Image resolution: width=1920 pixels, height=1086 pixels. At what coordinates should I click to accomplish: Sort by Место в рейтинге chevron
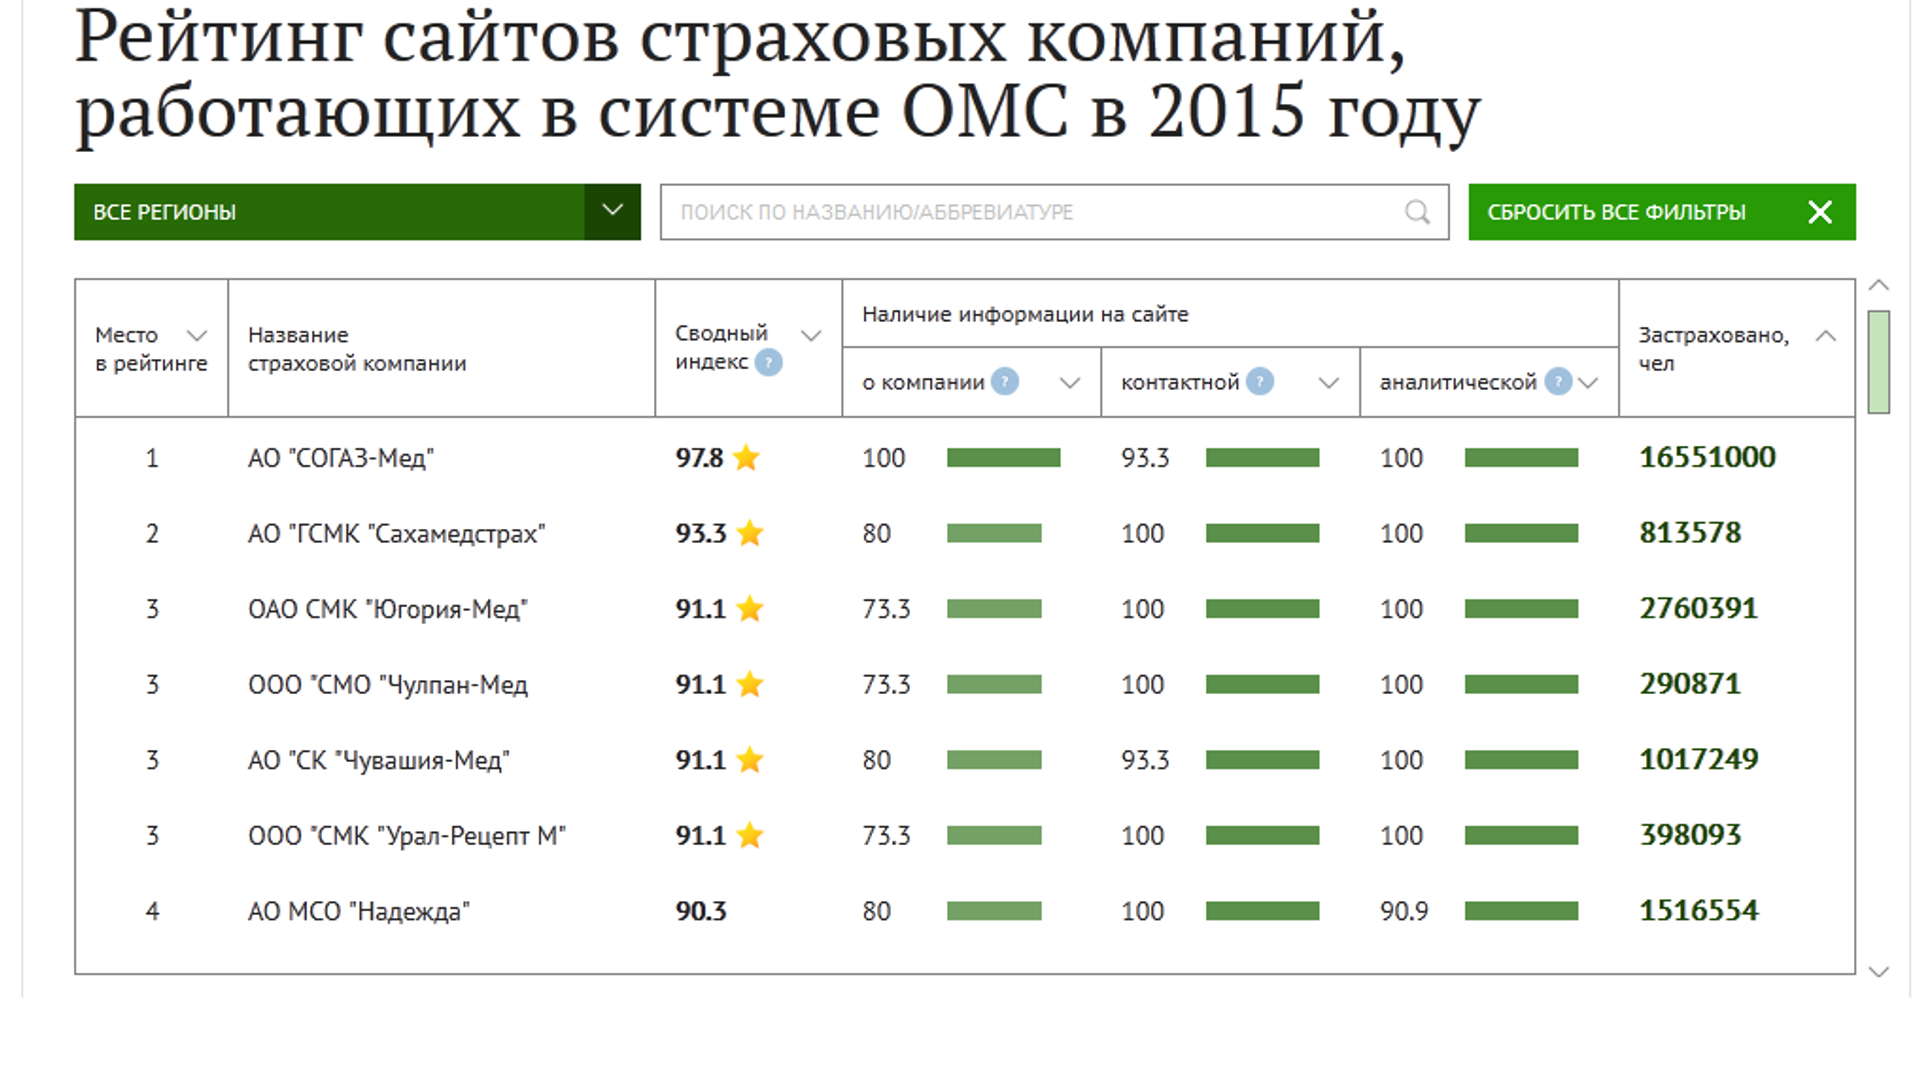pyautogui.click(x=197, y=336)
